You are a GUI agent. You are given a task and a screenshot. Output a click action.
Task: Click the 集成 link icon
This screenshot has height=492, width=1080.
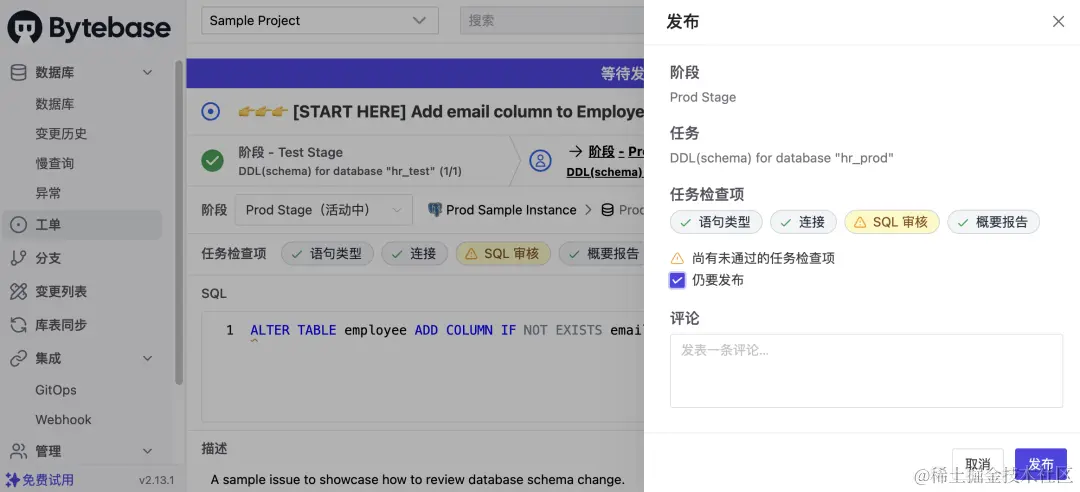pos(19,358)
